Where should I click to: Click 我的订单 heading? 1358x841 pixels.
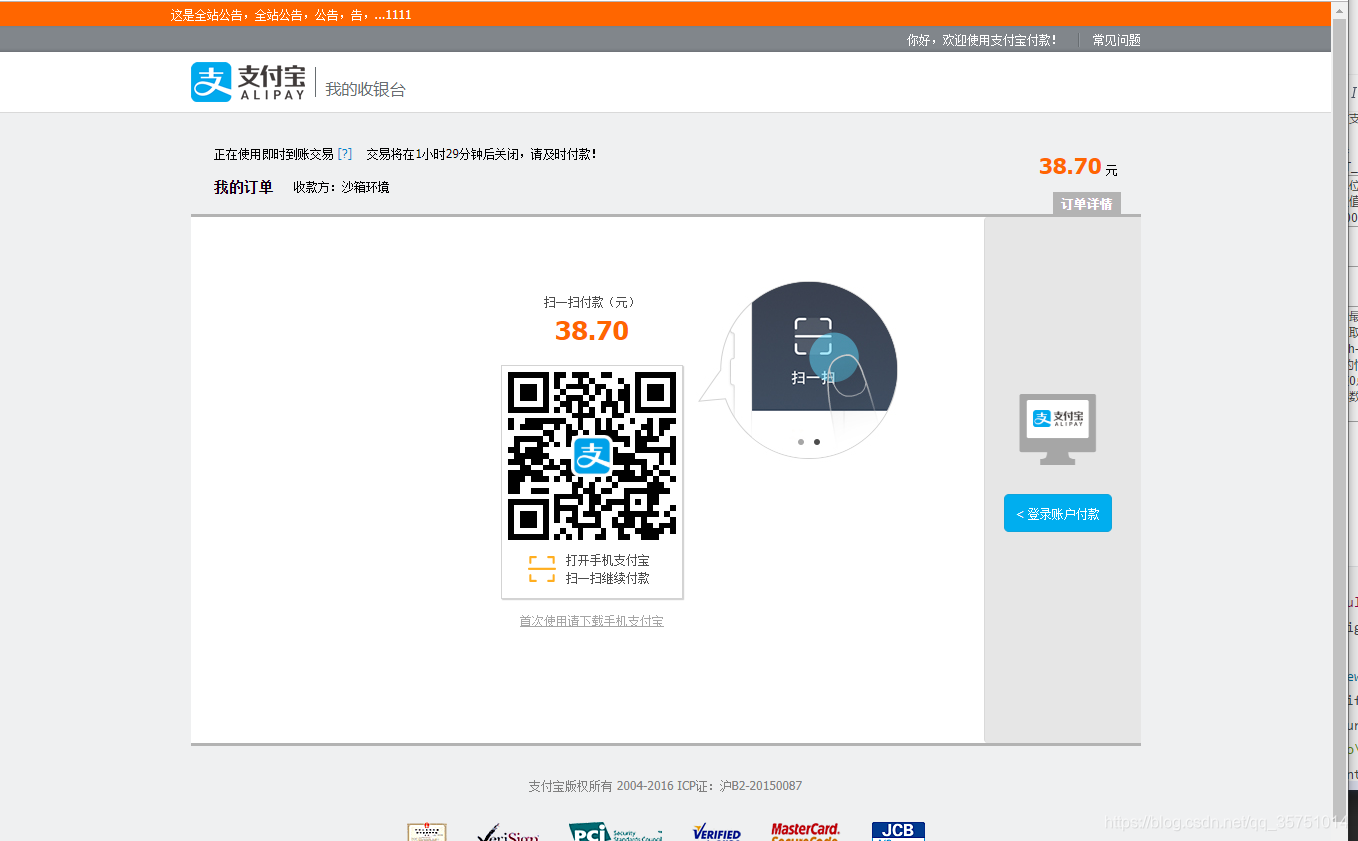pos(243,187)
